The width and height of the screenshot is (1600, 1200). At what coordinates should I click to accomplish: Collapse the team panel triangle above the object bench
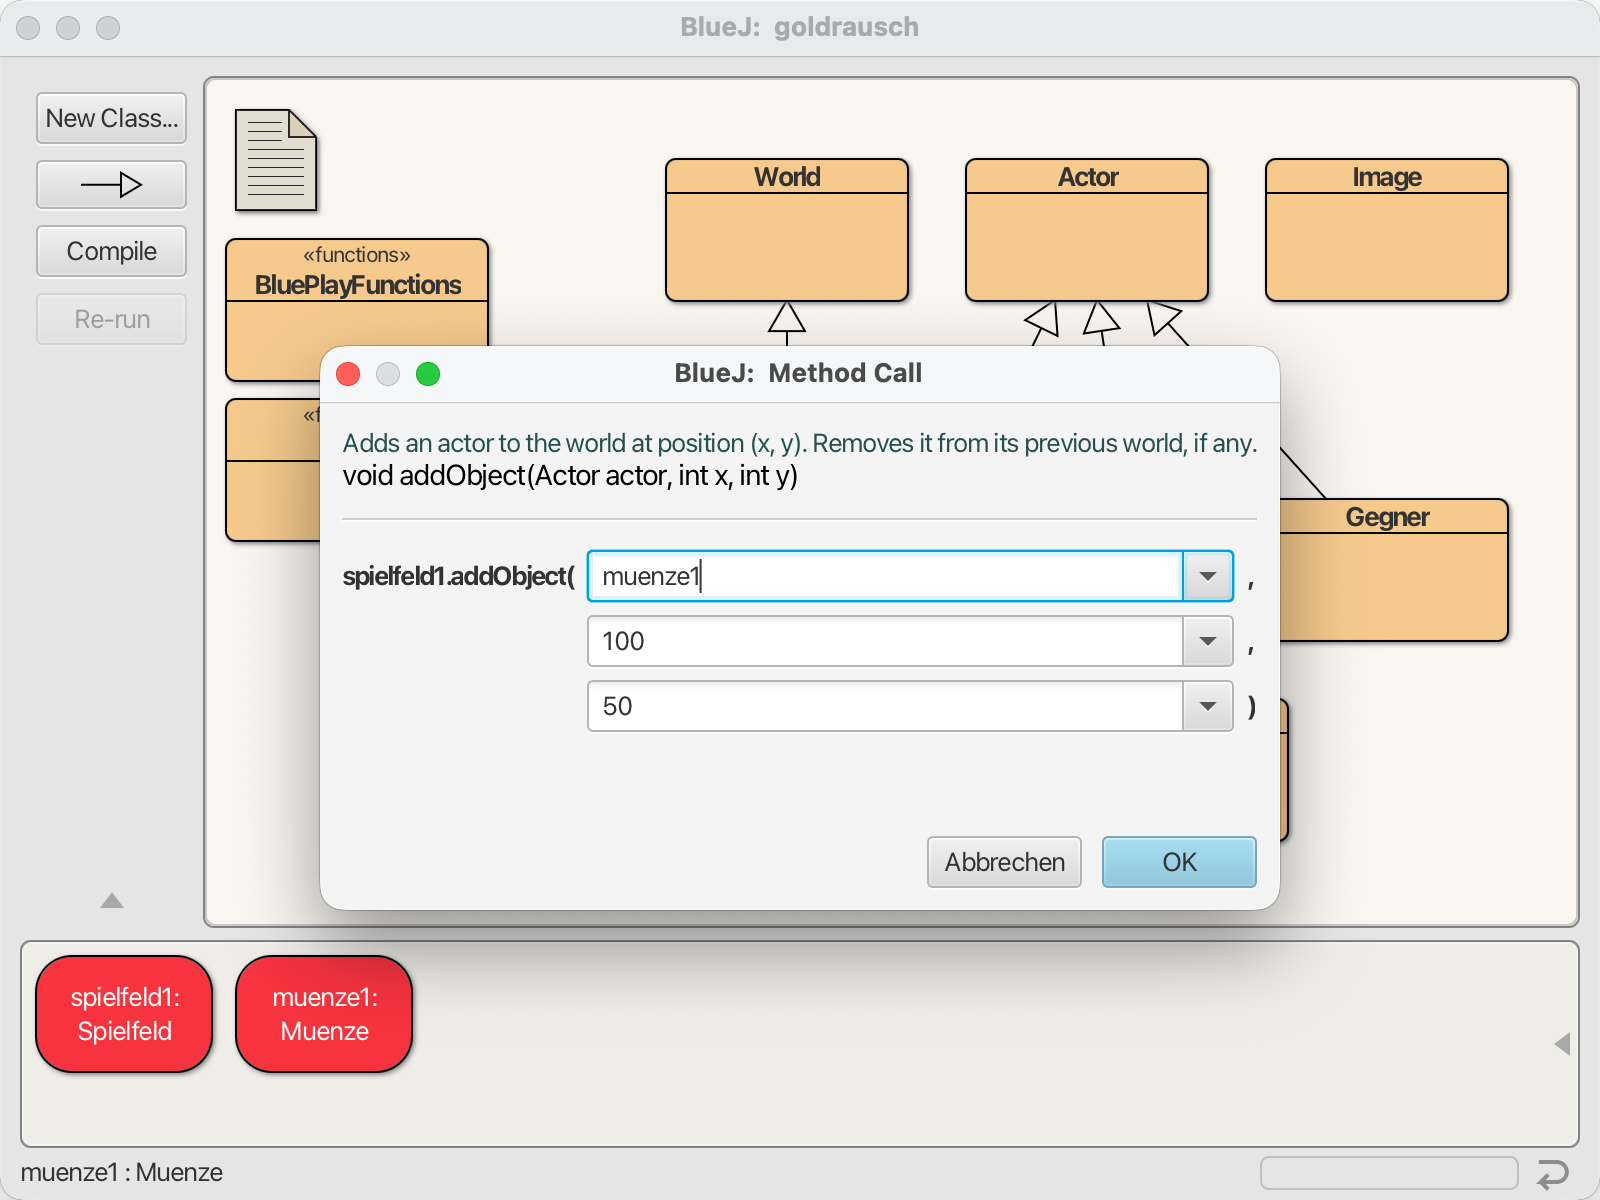click(112, 900)
